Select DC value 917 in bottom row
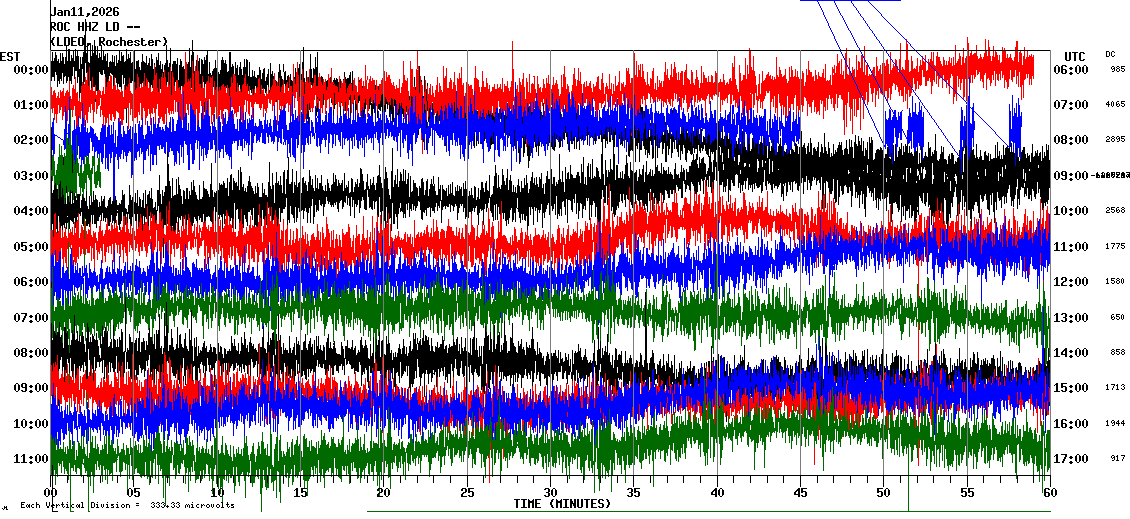Viewport: 1130px width, 519px height. (1118, 459)
